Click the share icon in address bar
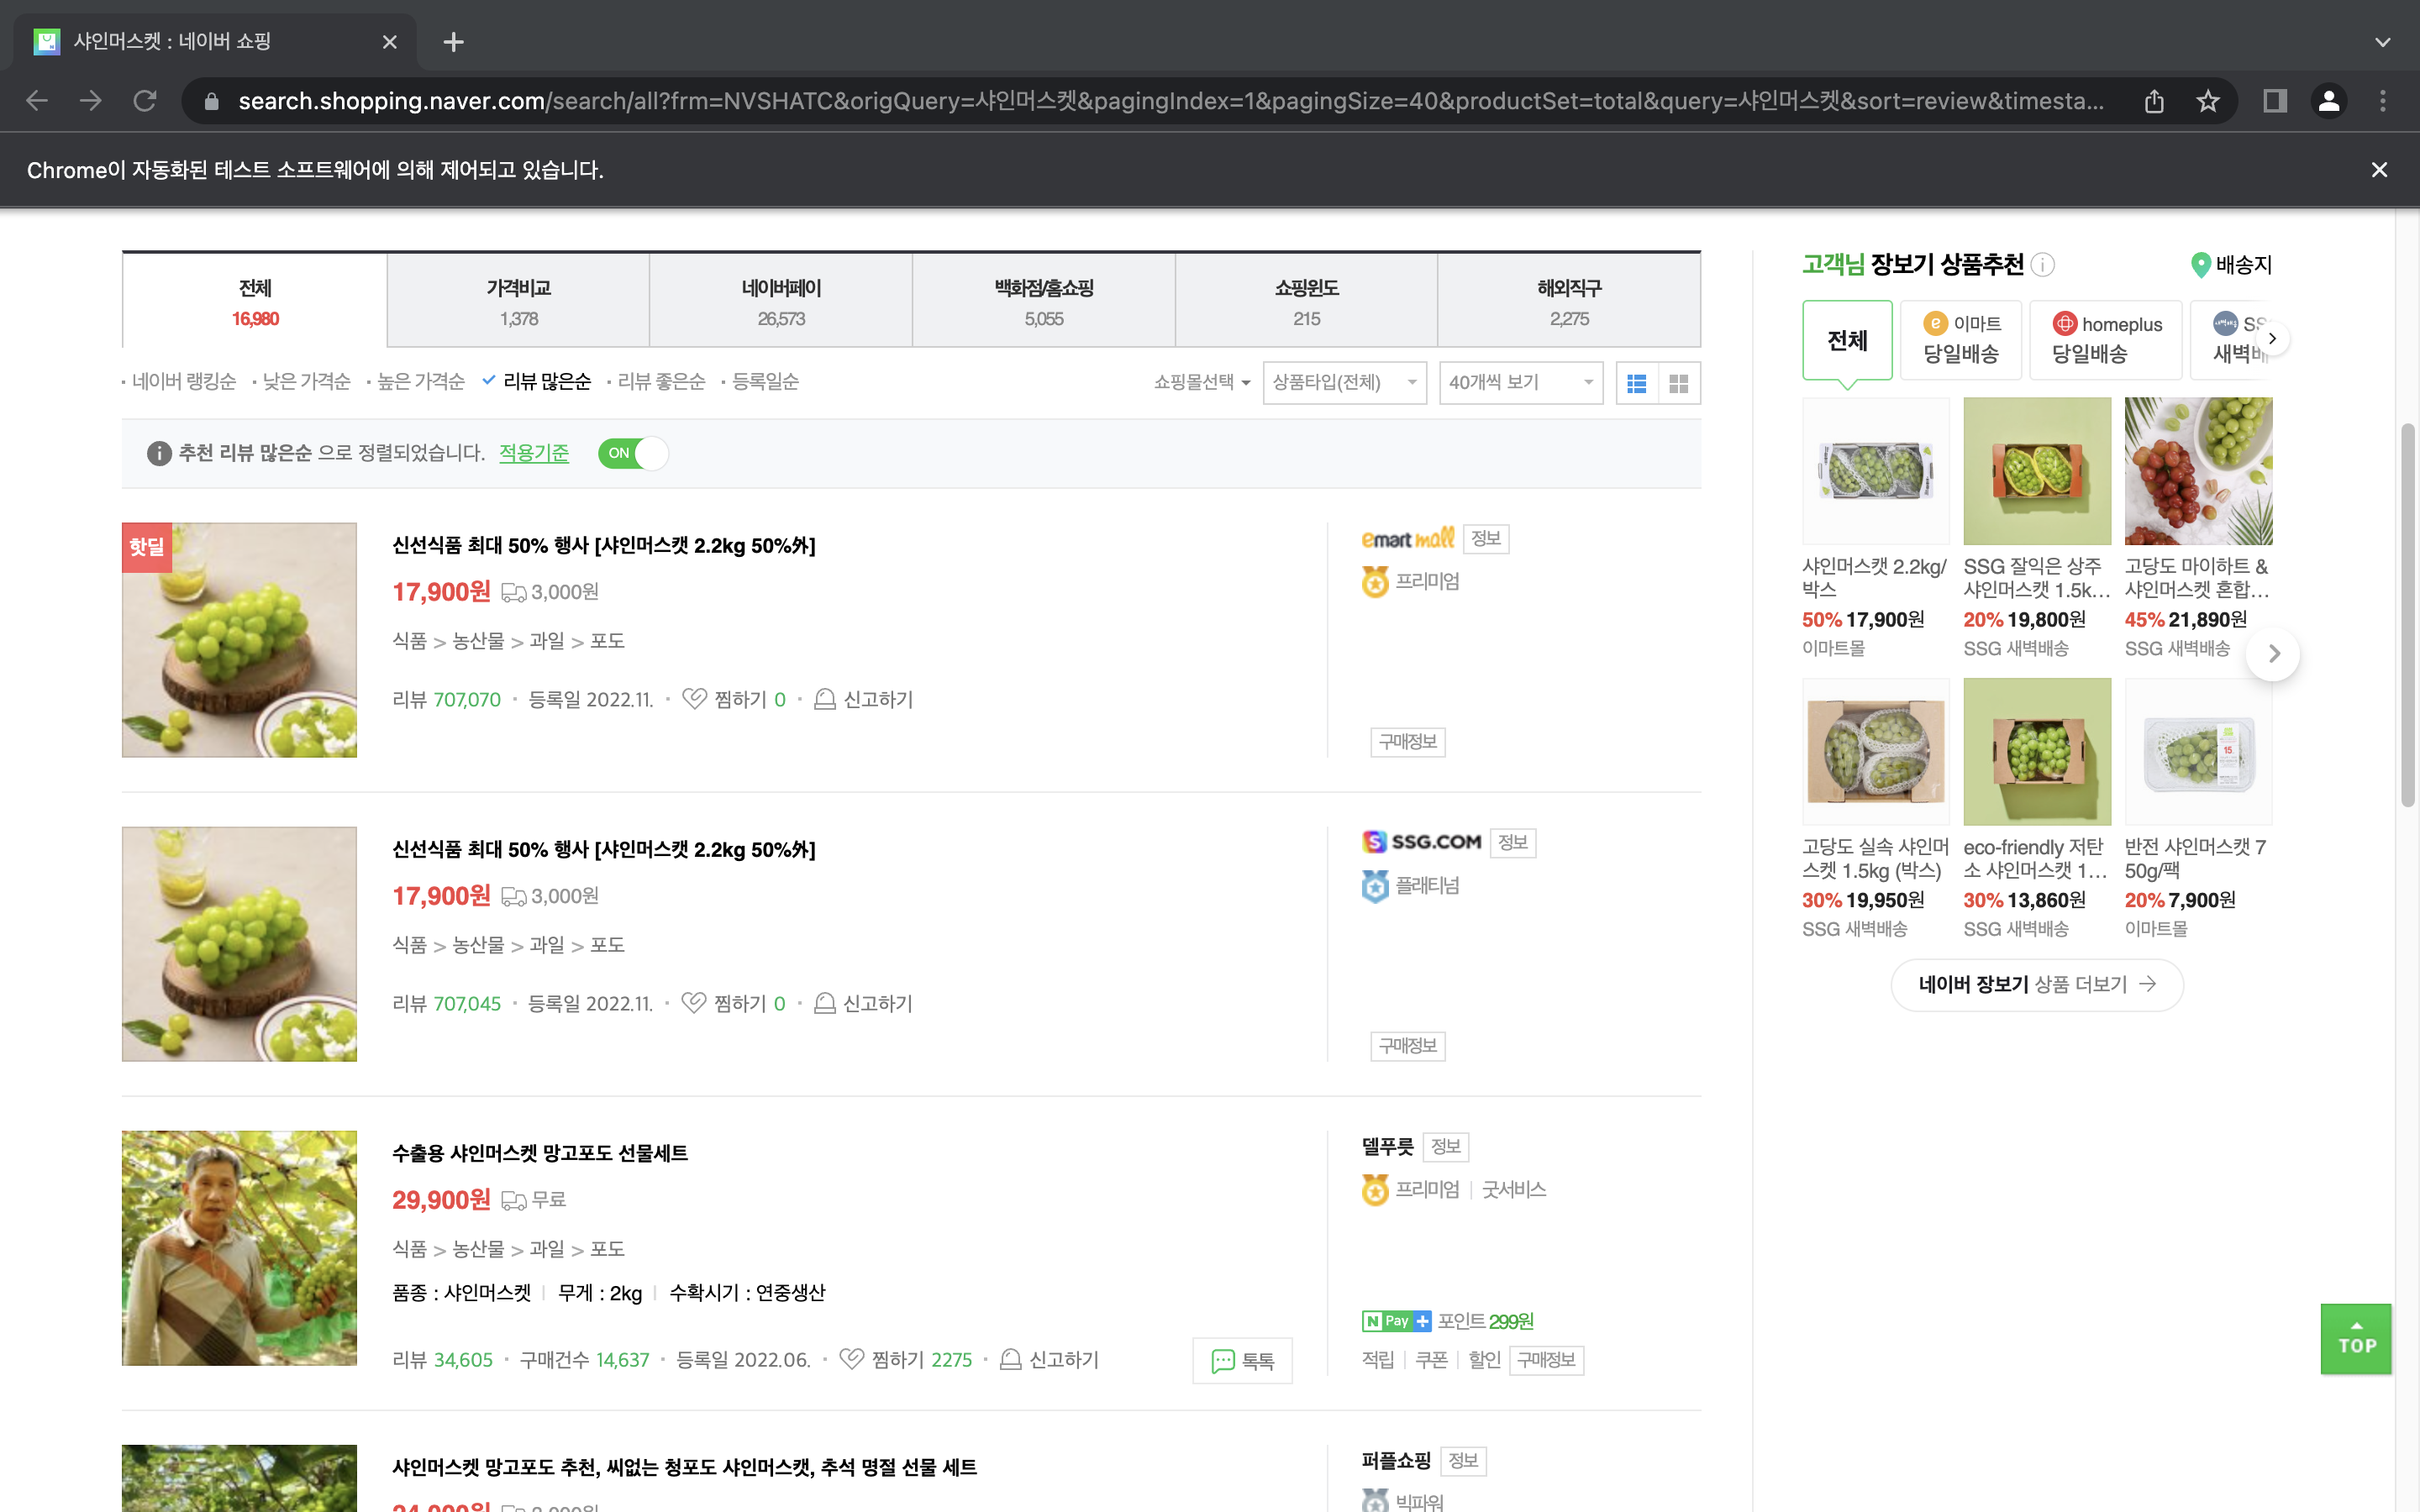This screenshot has height=1512, width=2420. [x=2154, y=101]
